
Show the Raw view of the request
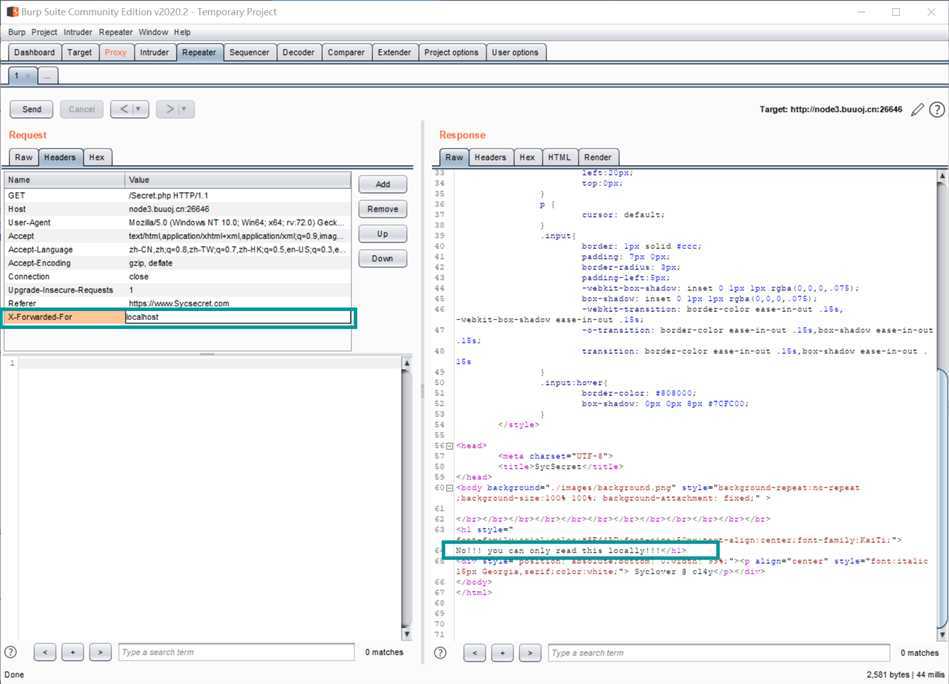[x=24, y=157]
